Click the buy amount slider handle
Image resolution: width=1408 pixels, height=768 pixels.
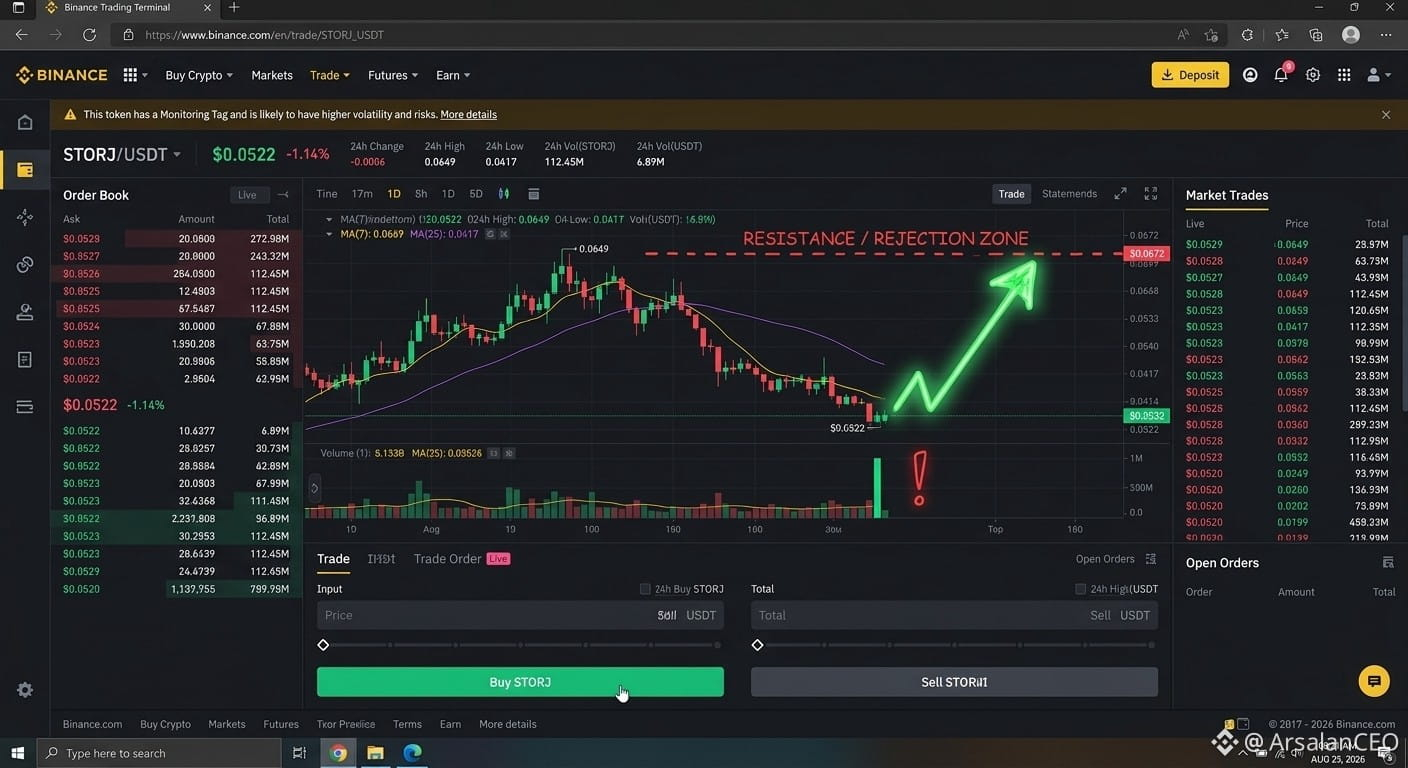(323, 645)
